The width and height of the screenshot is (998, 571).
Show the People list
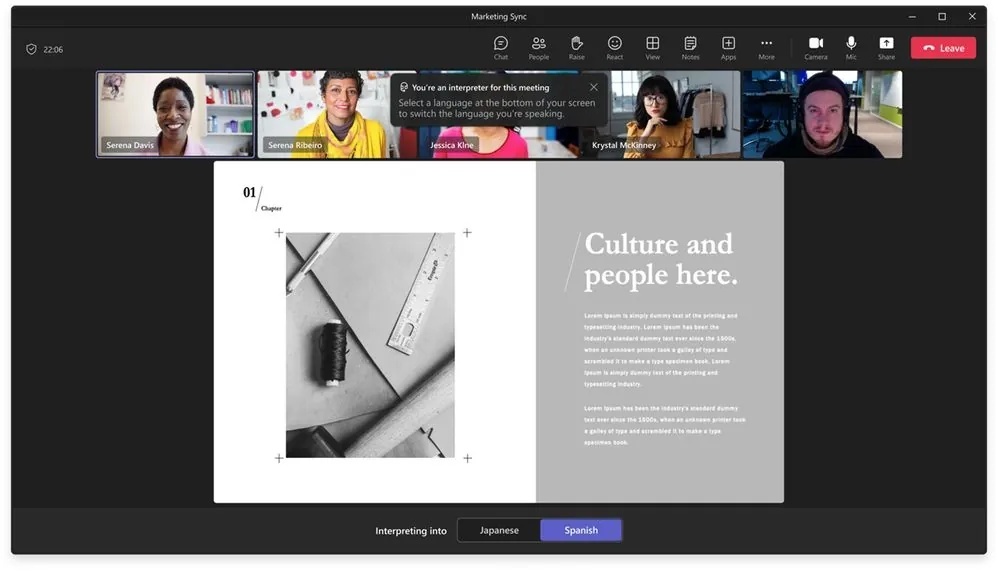coord(539,47)
